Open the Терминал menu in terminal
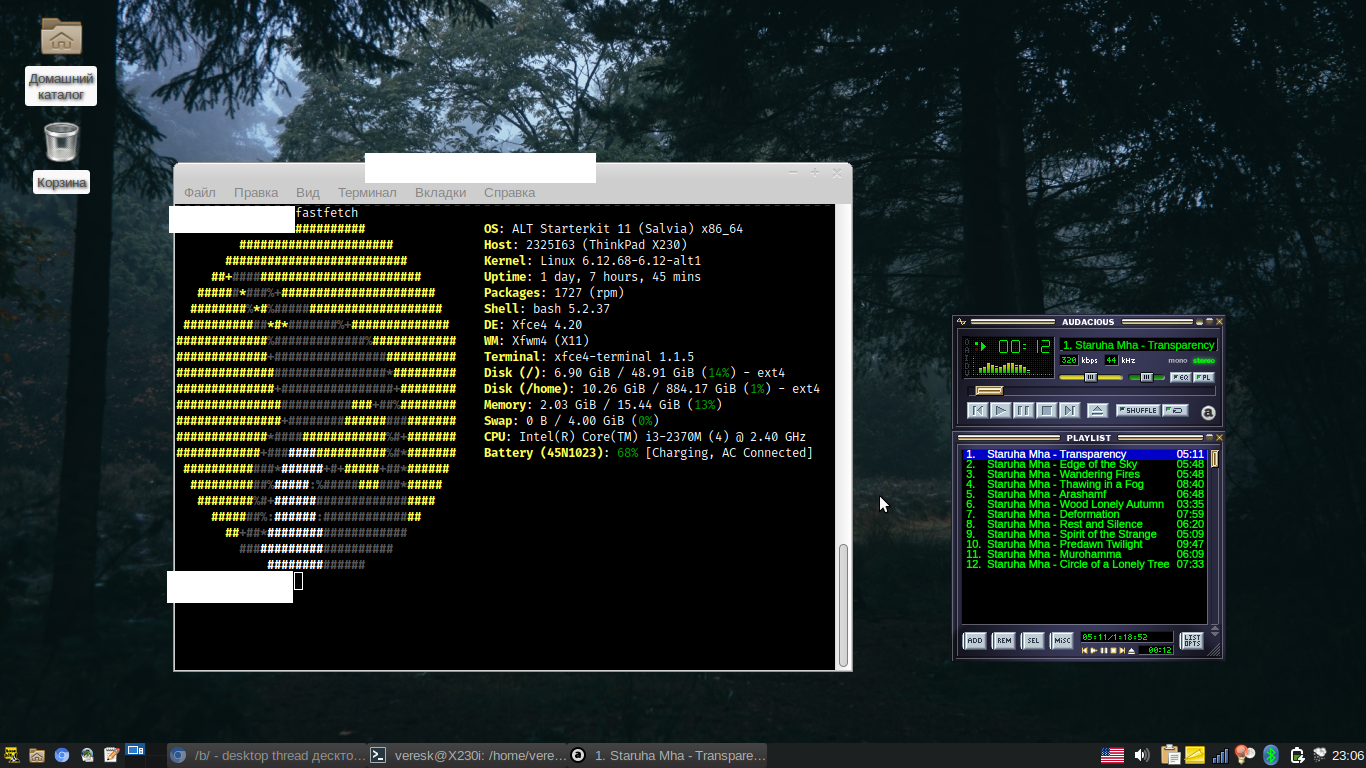 point(367,192)
